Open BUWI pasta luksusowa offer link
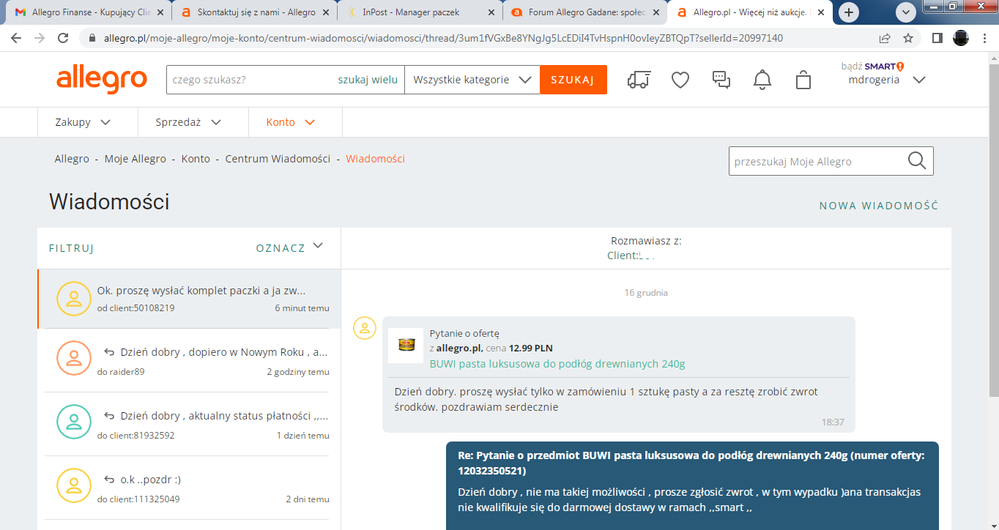This screenshot has height=530, width=999. [x=557, y=364]
